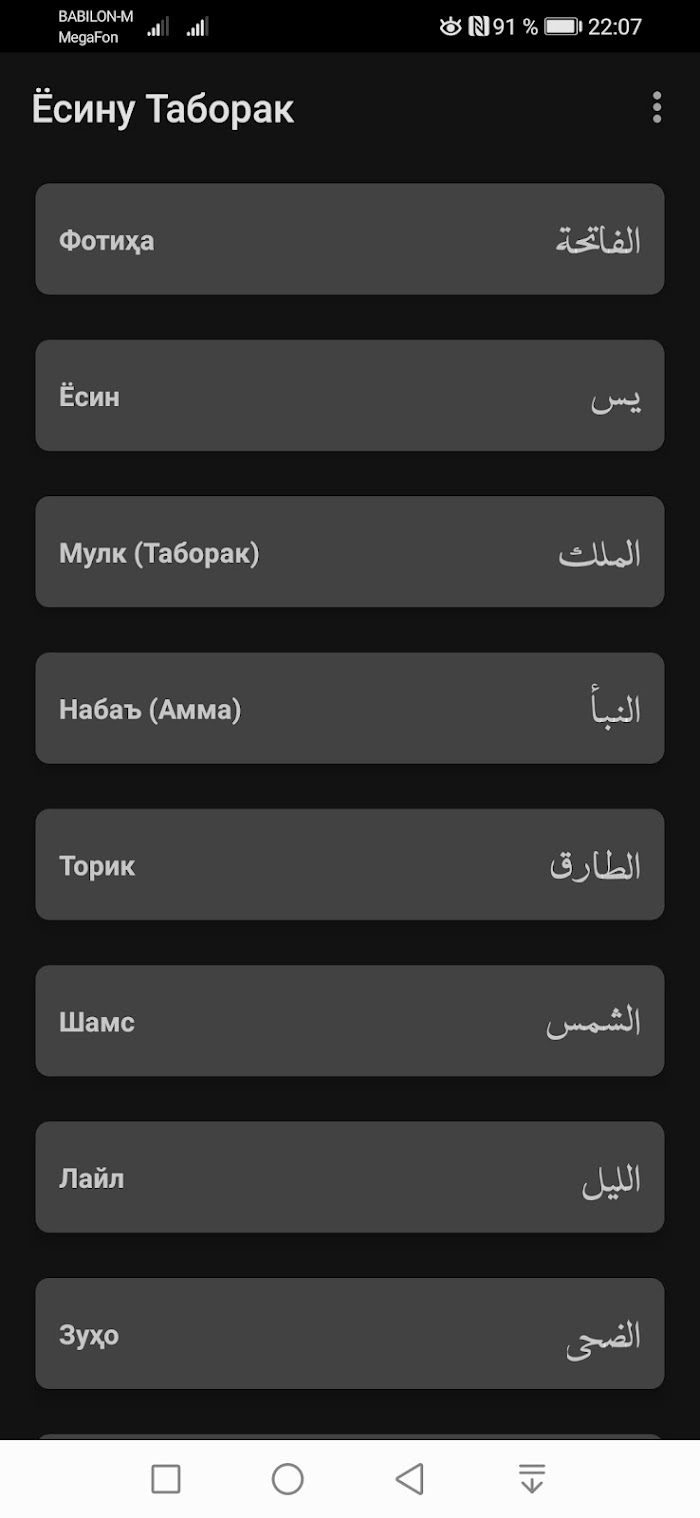This screenshot has height=1518, width=700.
Task: Tap the battery indicator icon
Action: pos(563,27)
